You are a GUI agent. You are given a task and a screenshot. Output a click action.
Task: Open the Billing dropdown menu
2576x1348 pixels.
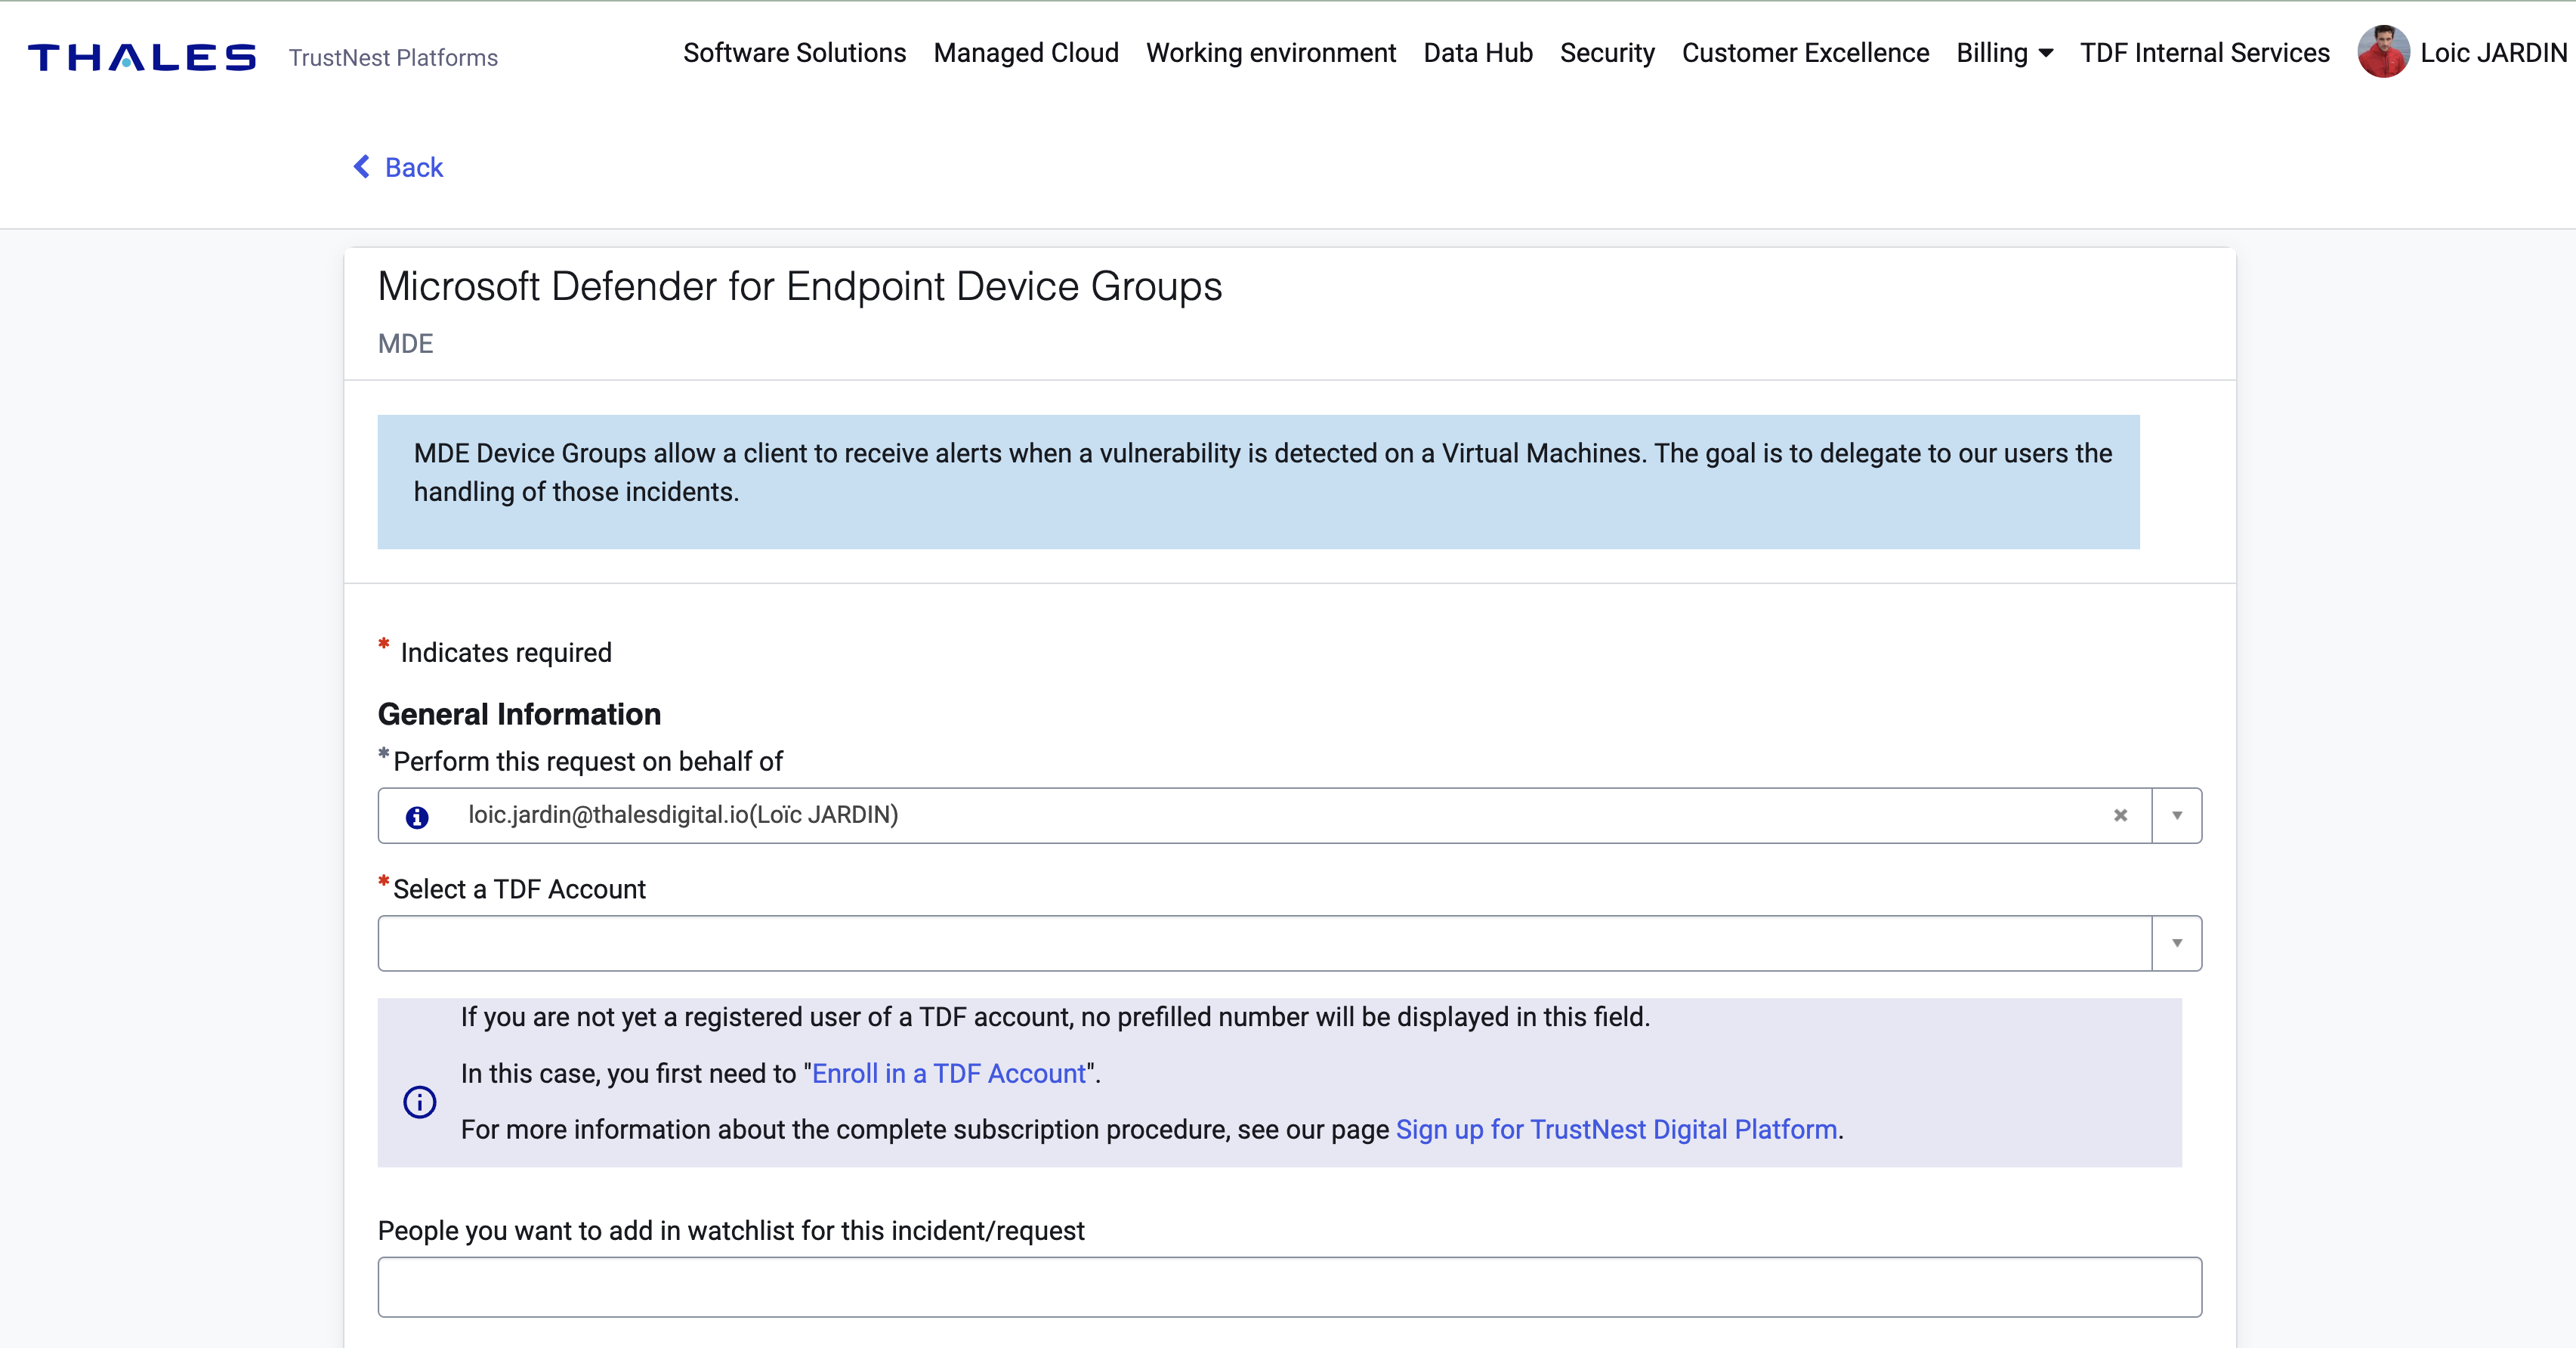(x=2004, y=53)
